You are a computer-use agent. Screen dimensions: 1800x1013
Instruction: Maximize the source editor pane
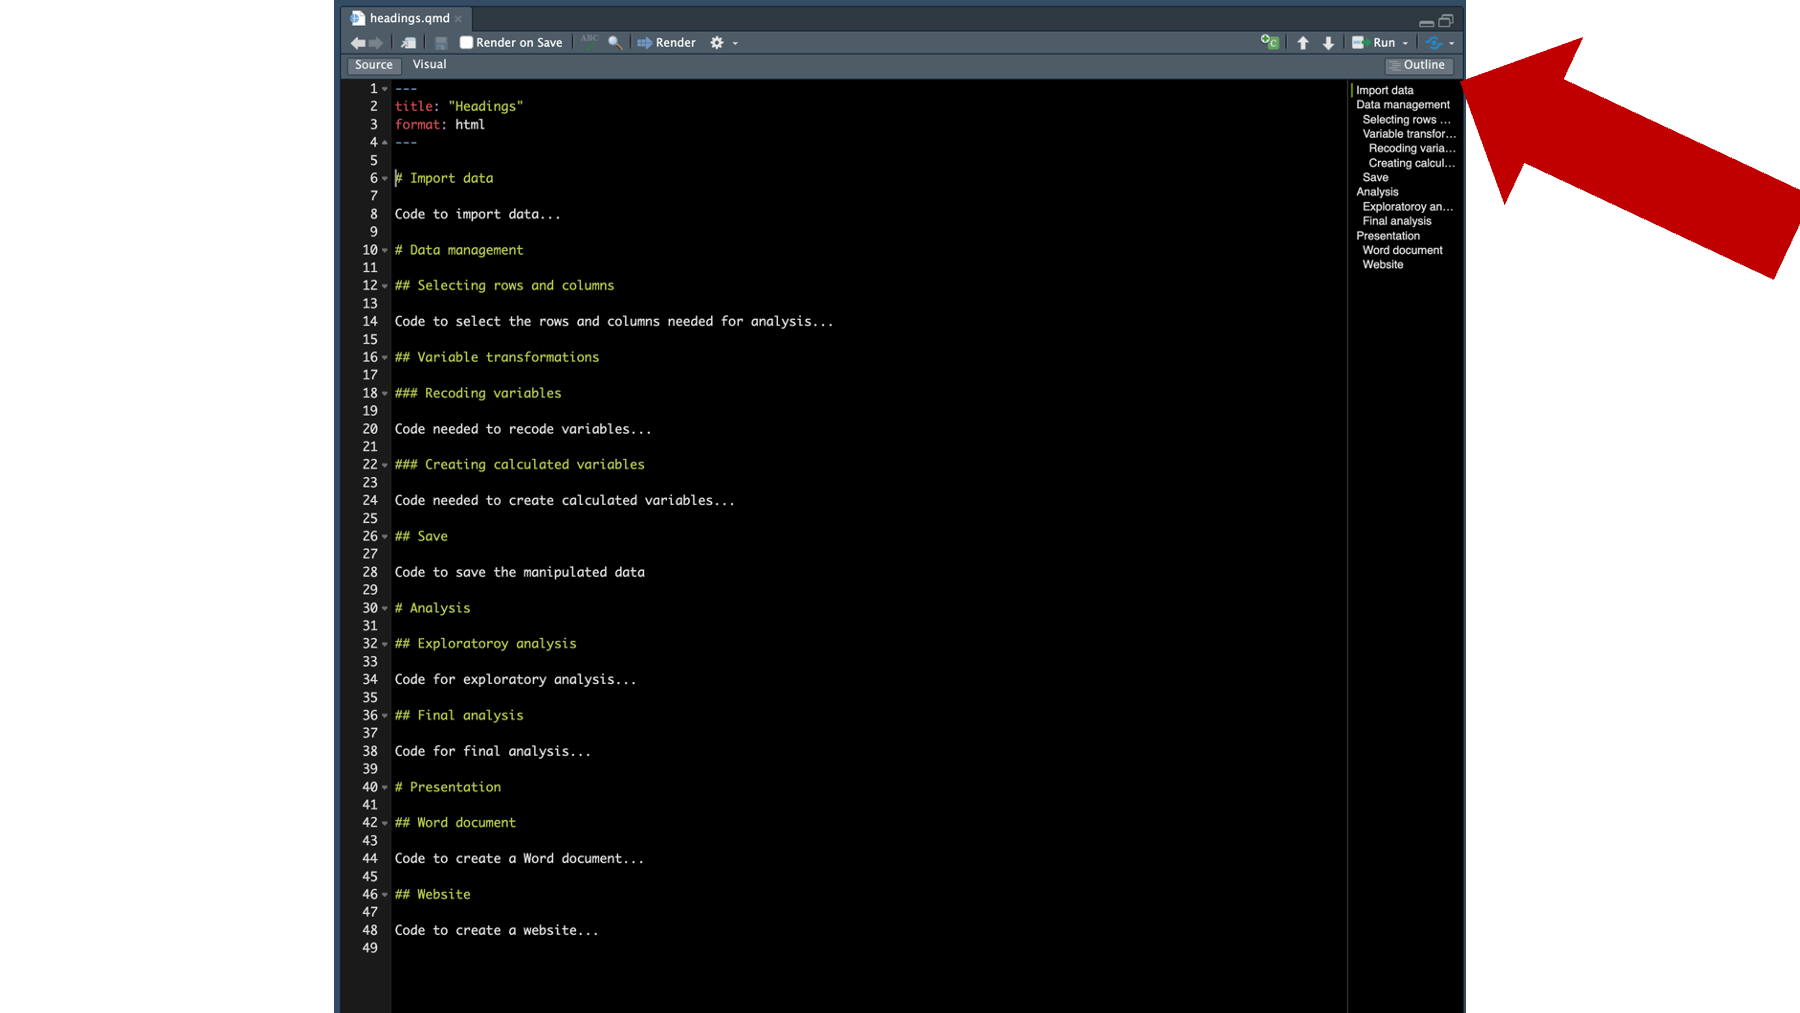click(1446, 21)
